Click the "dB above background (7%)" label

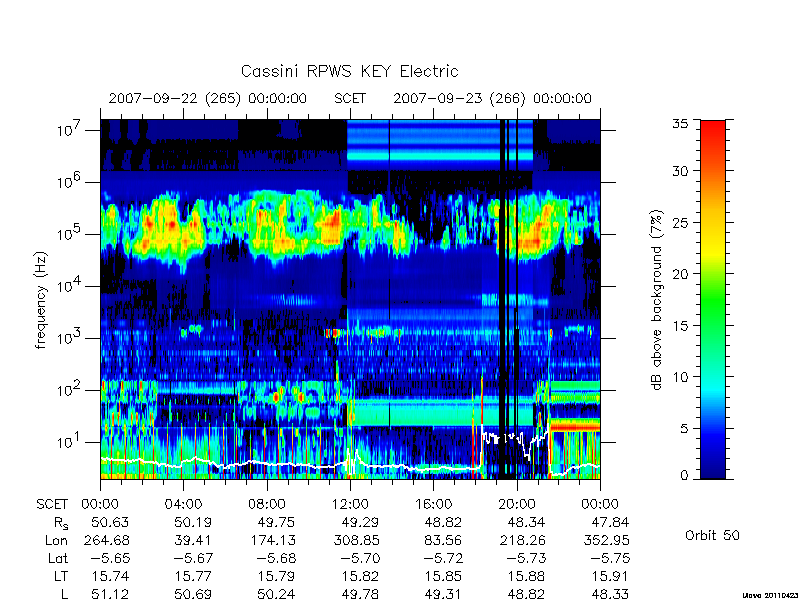click(x=657, y=300)
